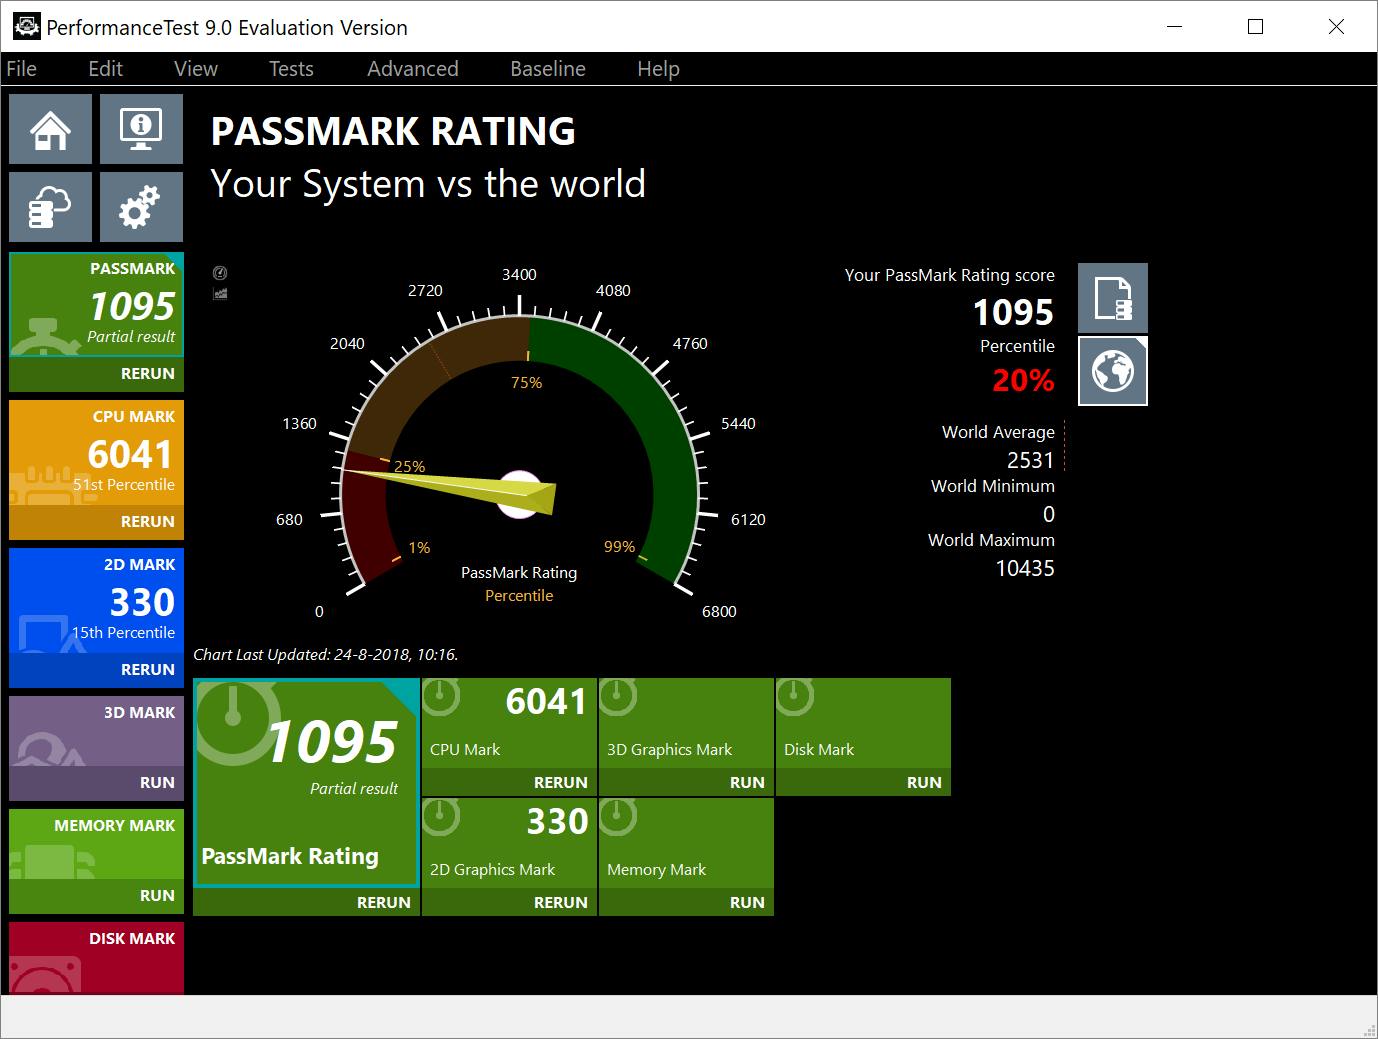Click the World Maximum value 10435
The width and height of the screenshot is (1378, 1039).
1025,568
